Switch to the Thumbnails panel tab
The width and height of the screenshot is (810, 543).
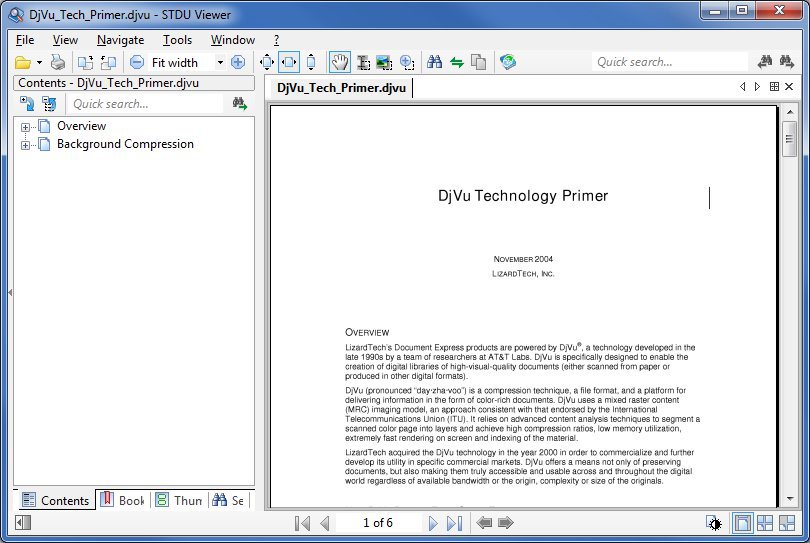pos(179,500)
